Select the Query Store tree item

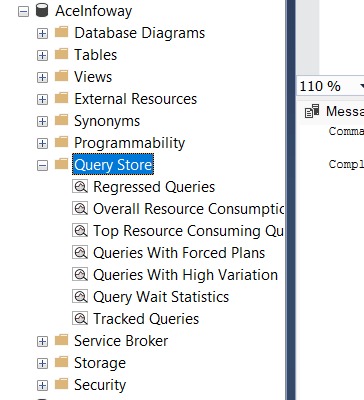pyautogui.click(x=113, y=165)
